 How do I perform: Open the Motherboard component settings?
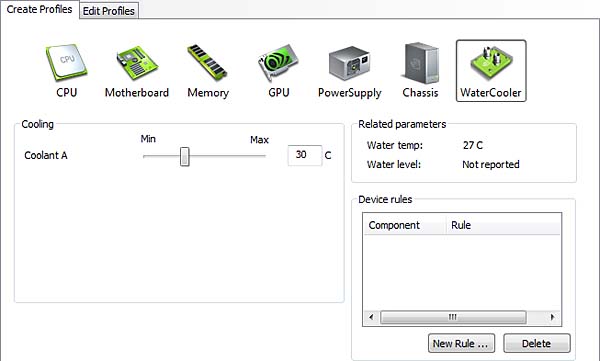[137, 63]
